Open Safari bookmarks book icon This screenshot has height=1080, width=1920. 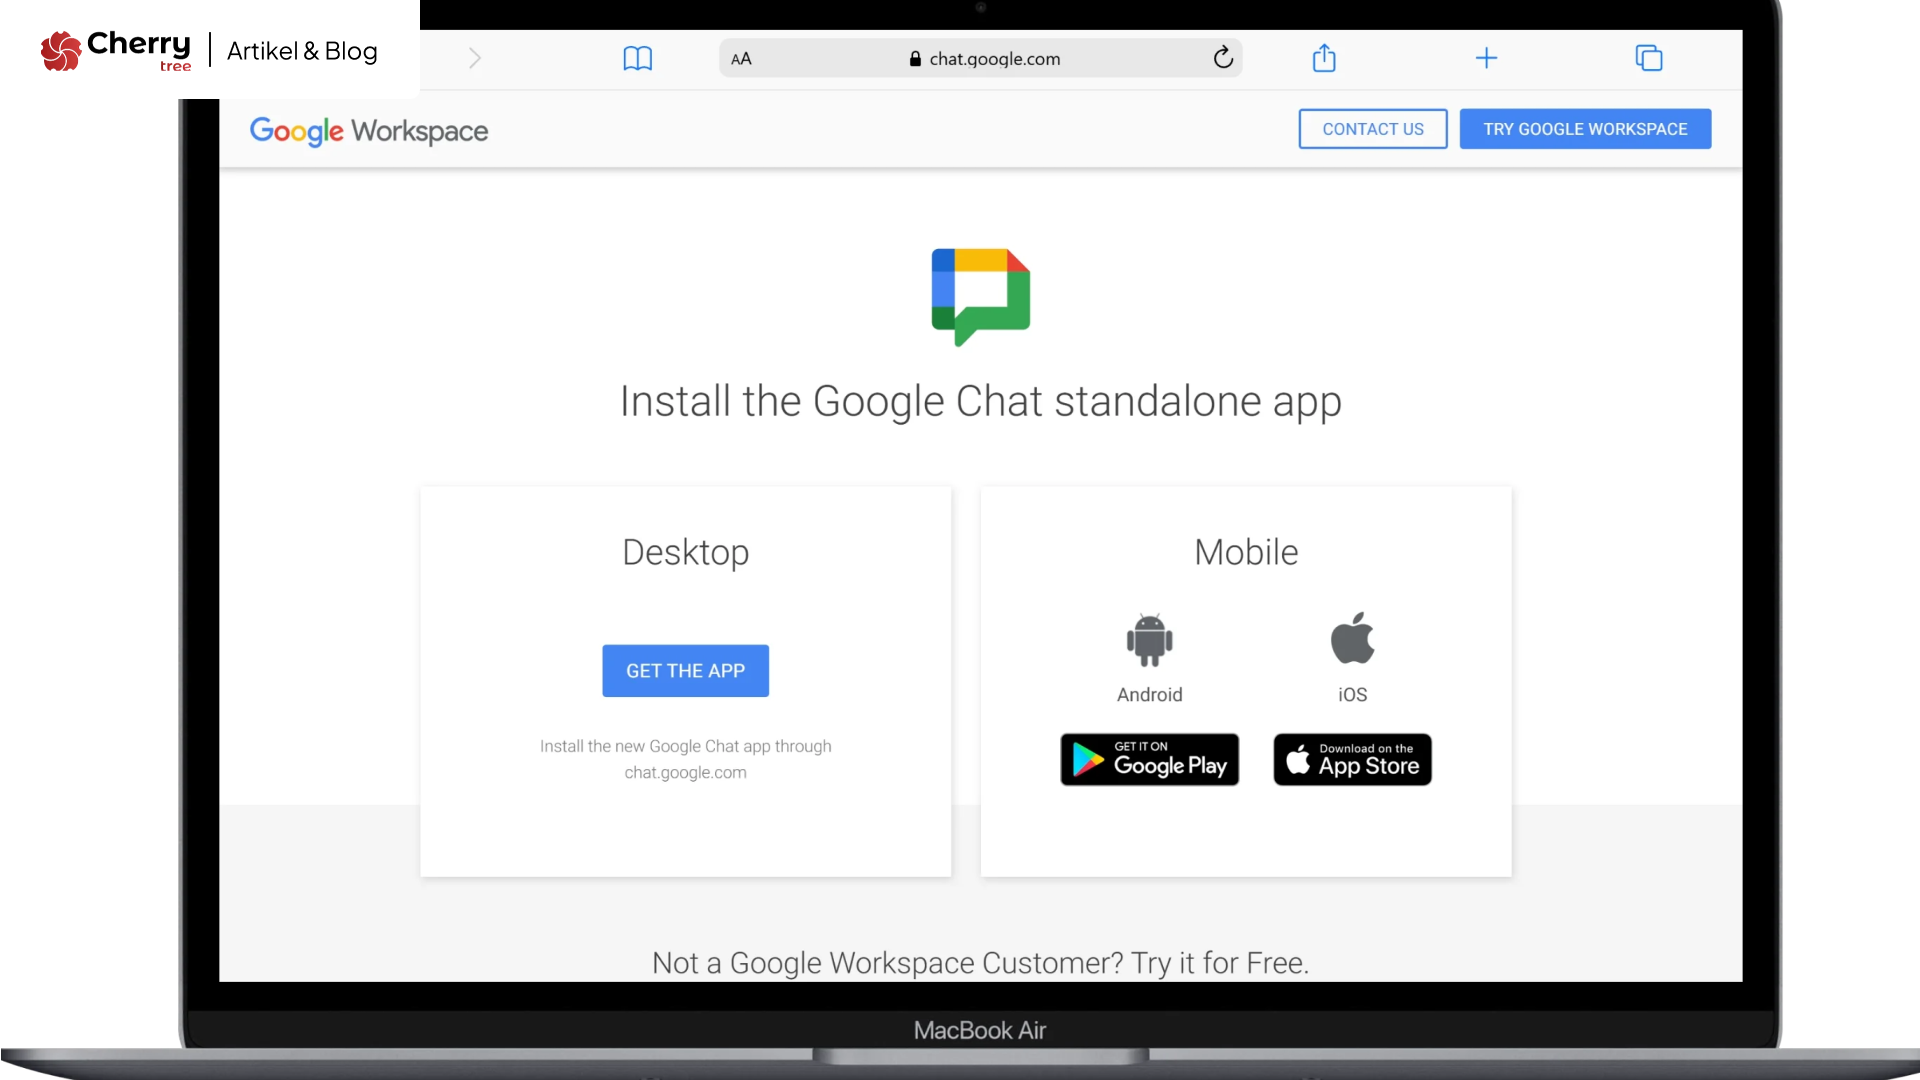click(x=637, y=58)
